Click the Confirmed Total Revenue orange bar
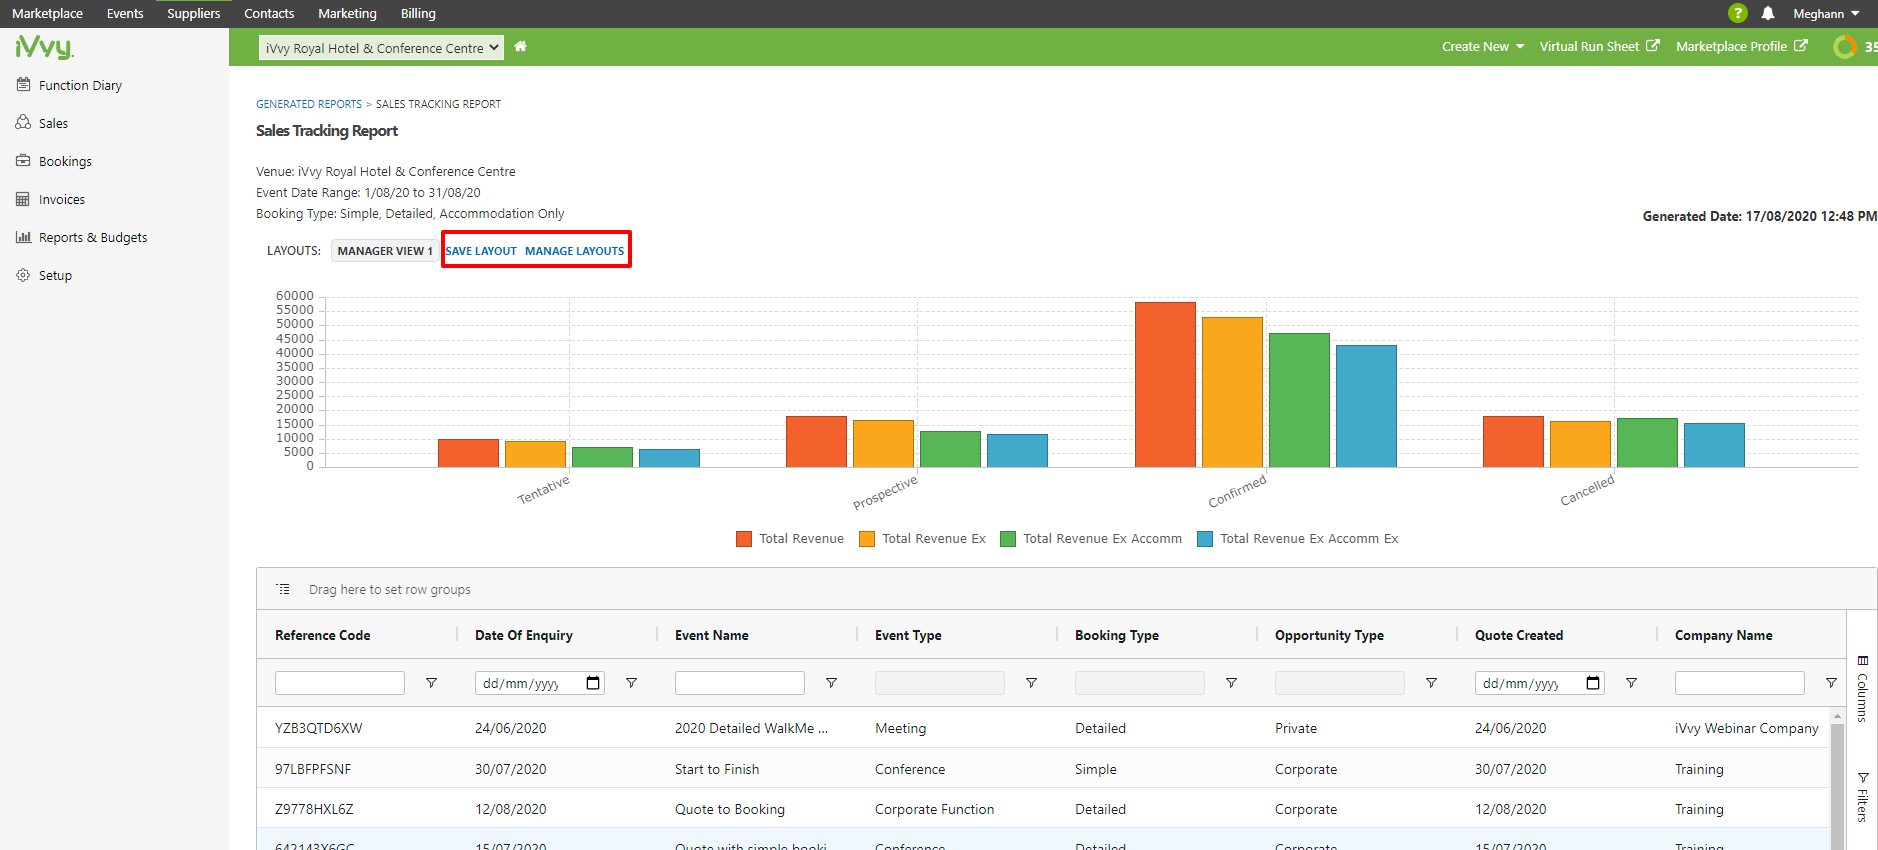 (x=1165, y=384)
